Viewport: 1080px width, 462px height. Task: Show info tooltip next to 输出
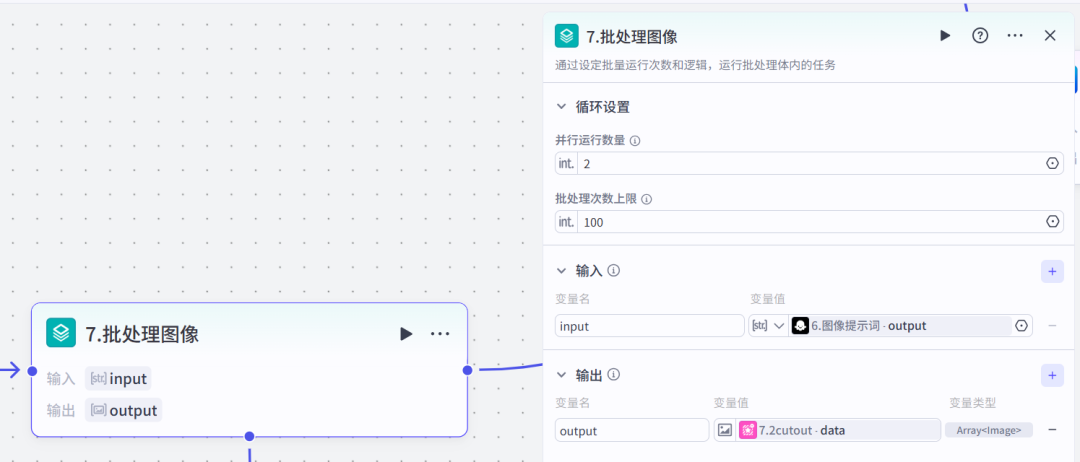click(x=614, y=375)
